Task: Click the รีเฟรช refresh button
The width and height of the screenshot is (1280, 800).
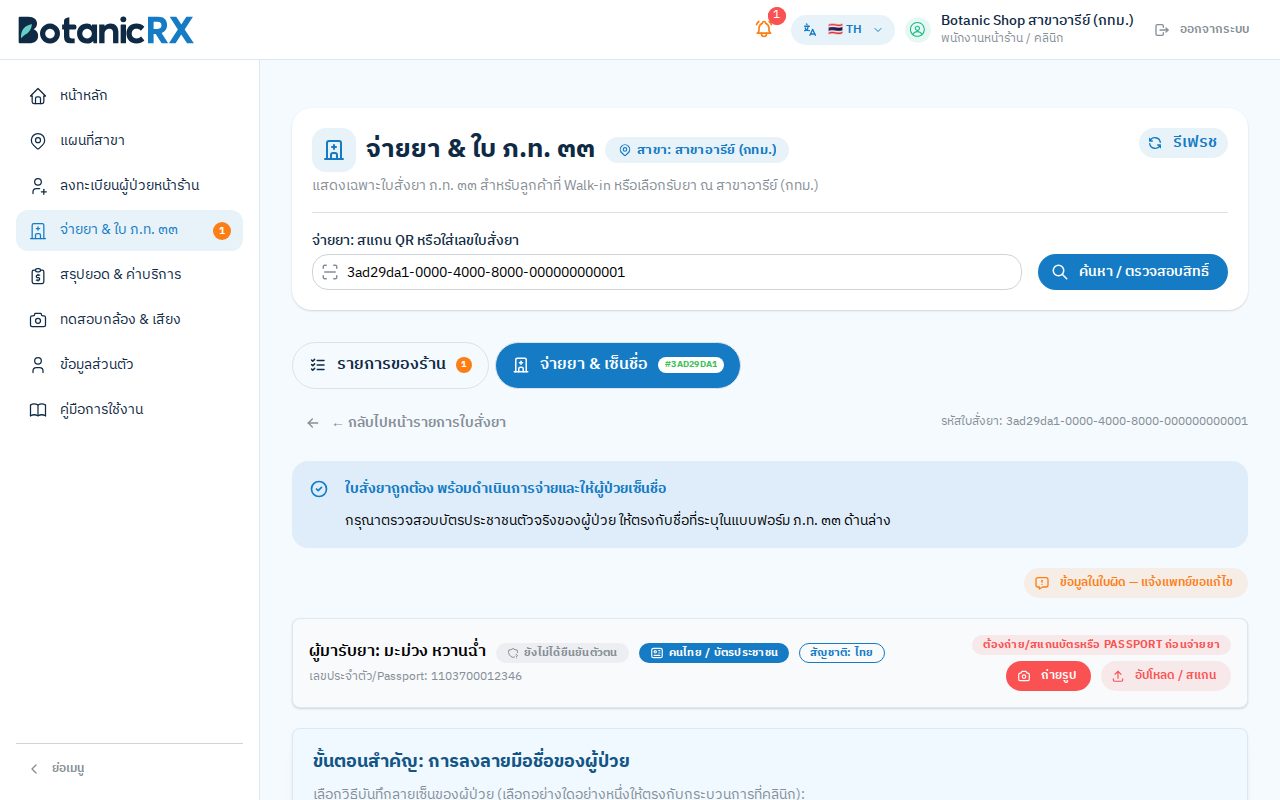Action: (1183, 143)
